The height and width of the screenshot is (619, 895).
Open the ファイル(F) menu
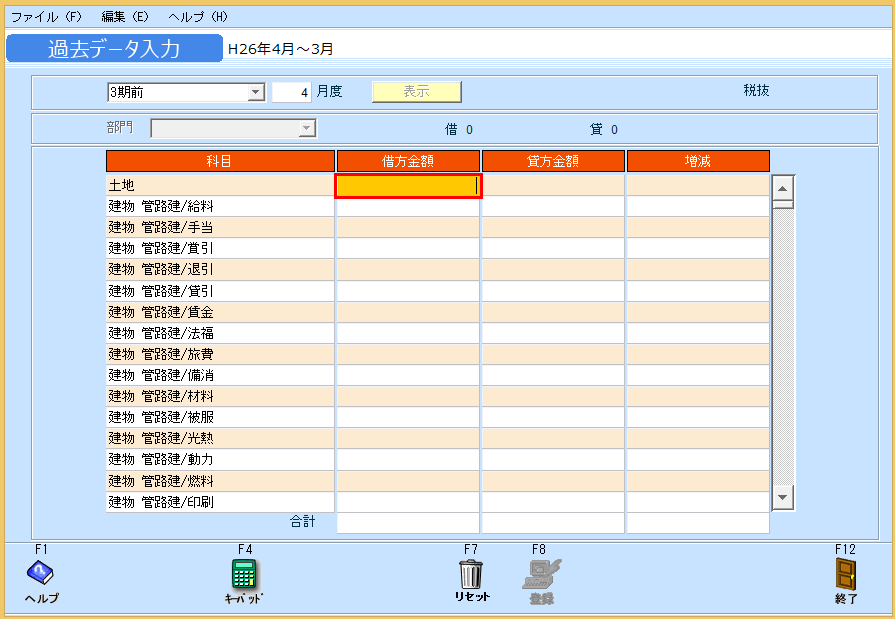coord(46,17)
